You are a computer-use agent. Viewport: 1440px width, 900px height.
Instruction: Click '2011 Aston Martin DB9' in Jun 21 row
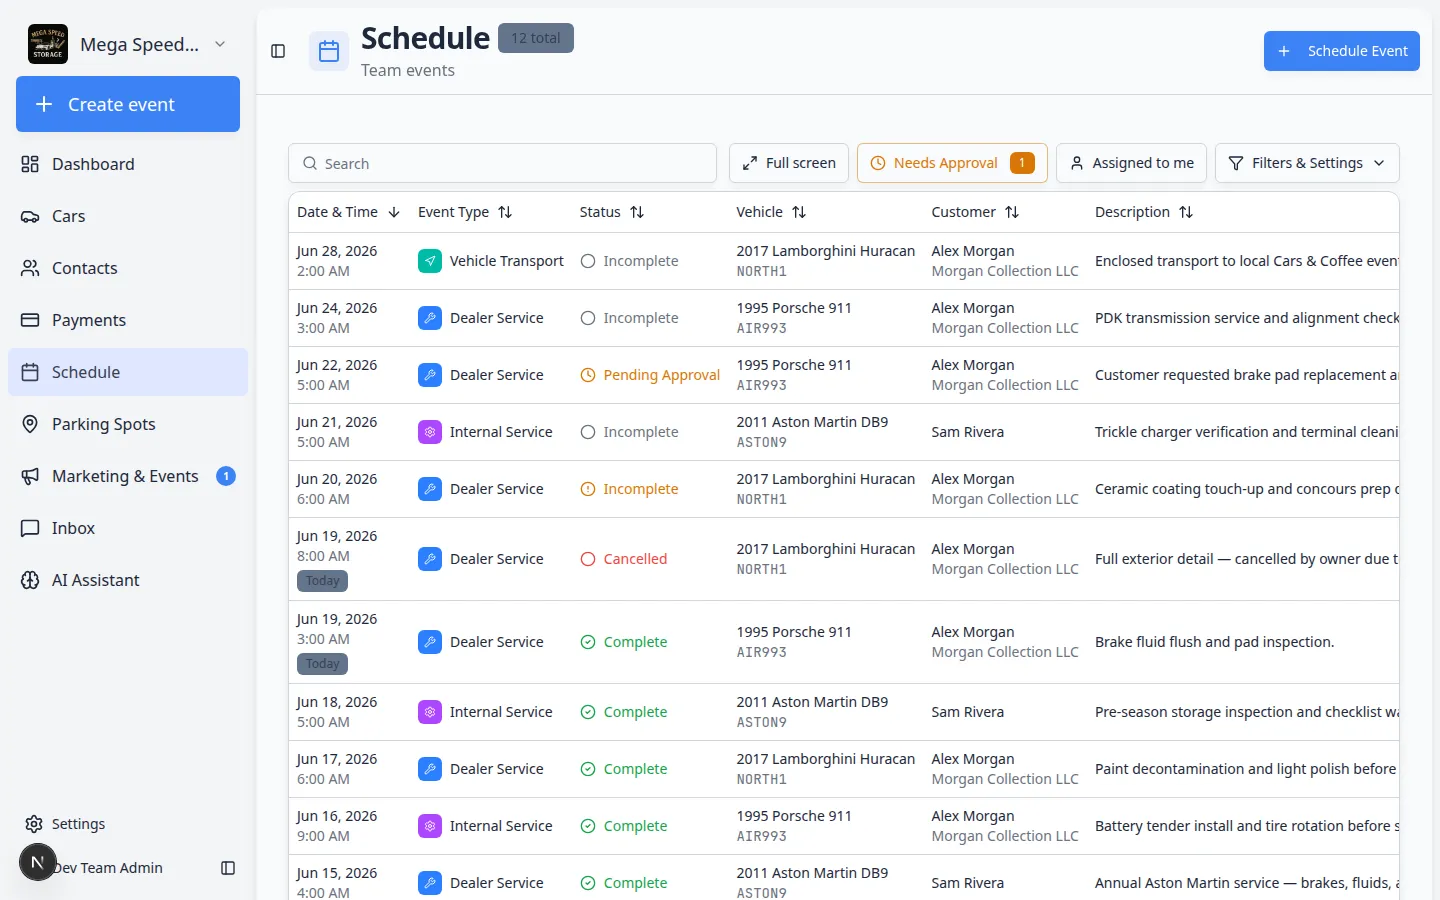click(x=812, y=422)
